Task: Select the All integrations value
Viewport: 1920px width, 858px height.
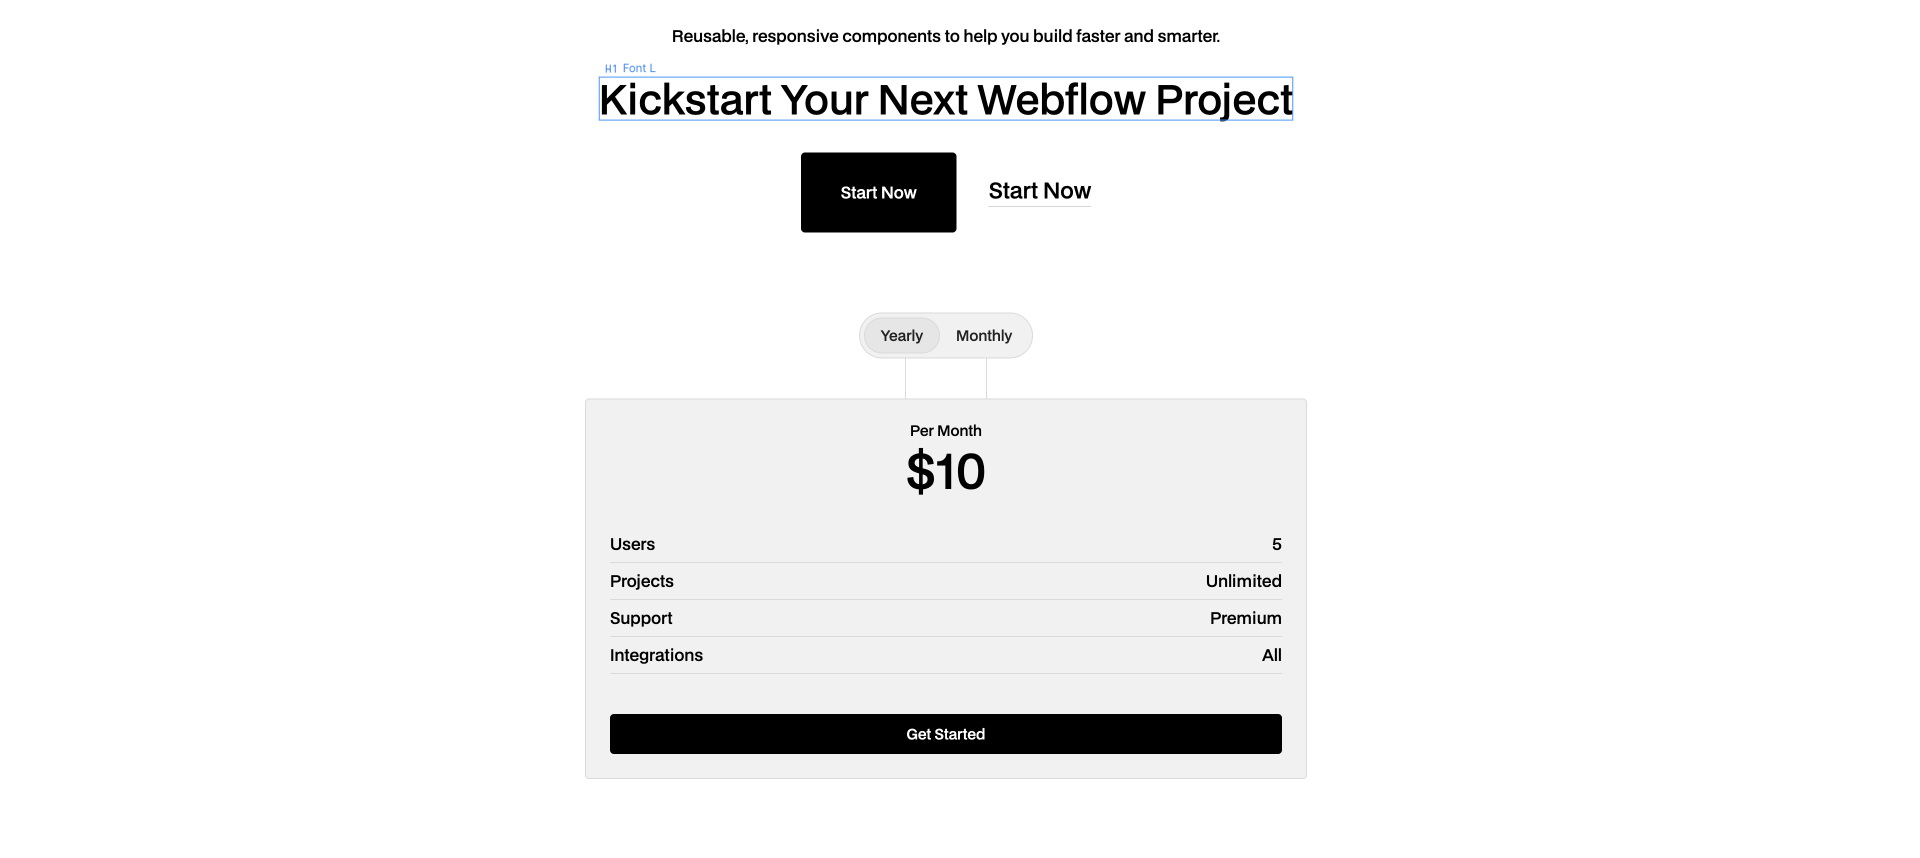Action: click(x=1271, y=655)
